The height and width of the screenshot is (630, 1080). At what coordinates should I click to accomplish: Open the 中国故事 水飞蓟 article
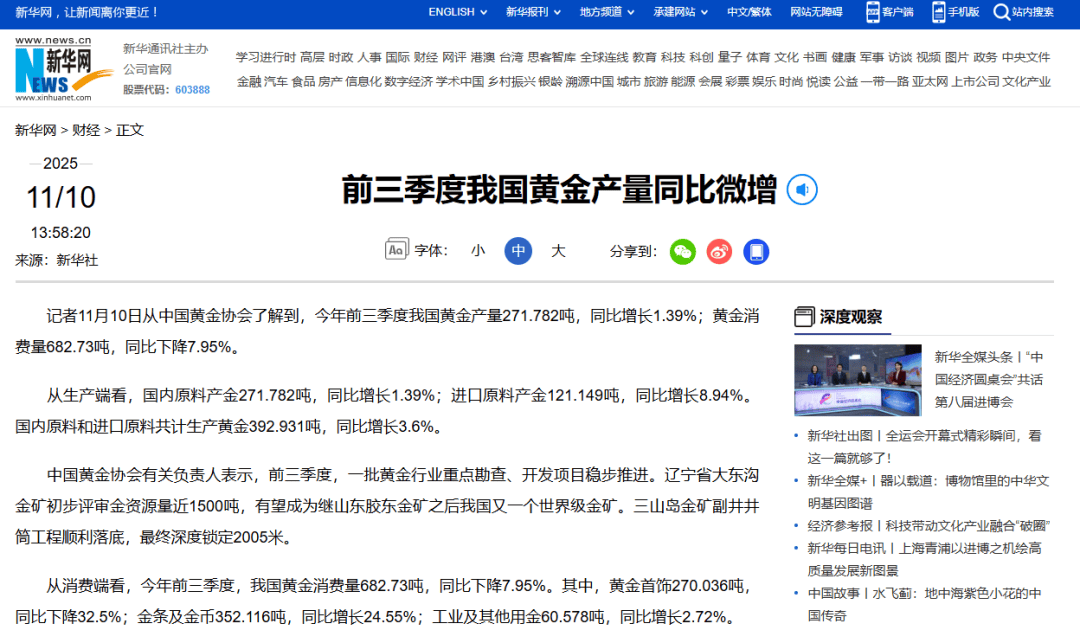pyautogui.click(x=924, y=604)
